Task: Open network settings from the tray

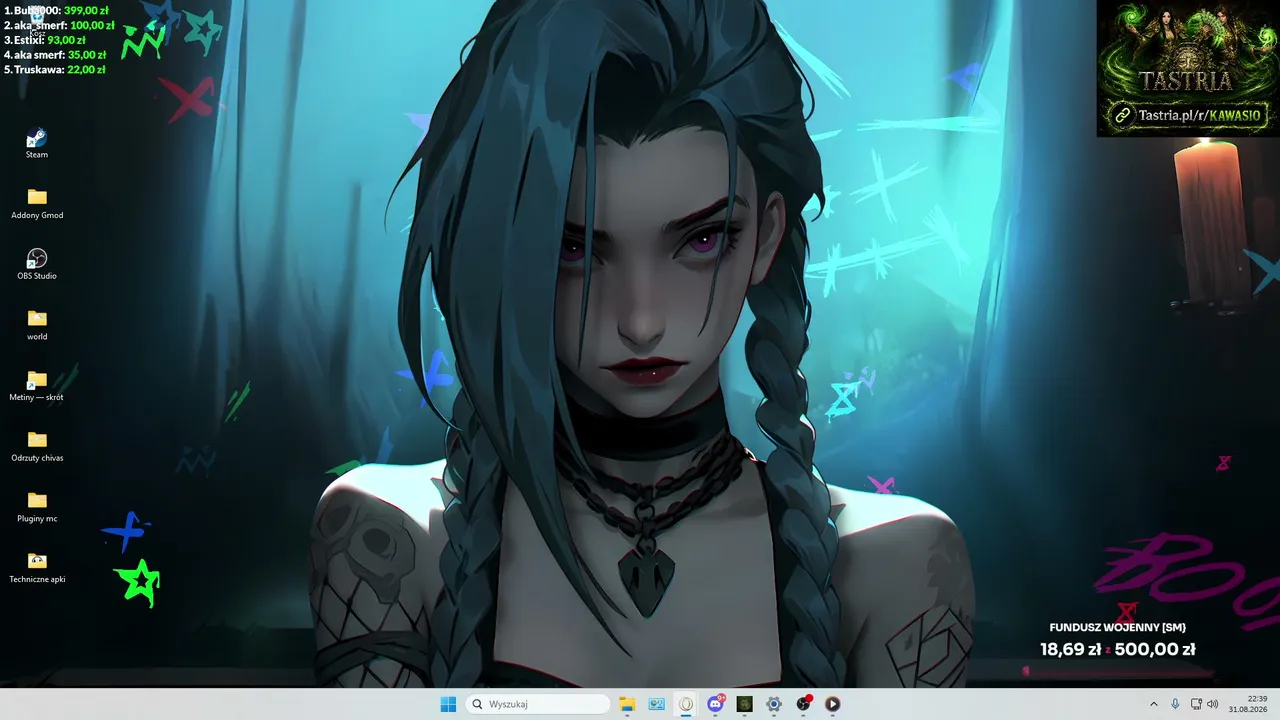Action: (x=1196, y=704)
